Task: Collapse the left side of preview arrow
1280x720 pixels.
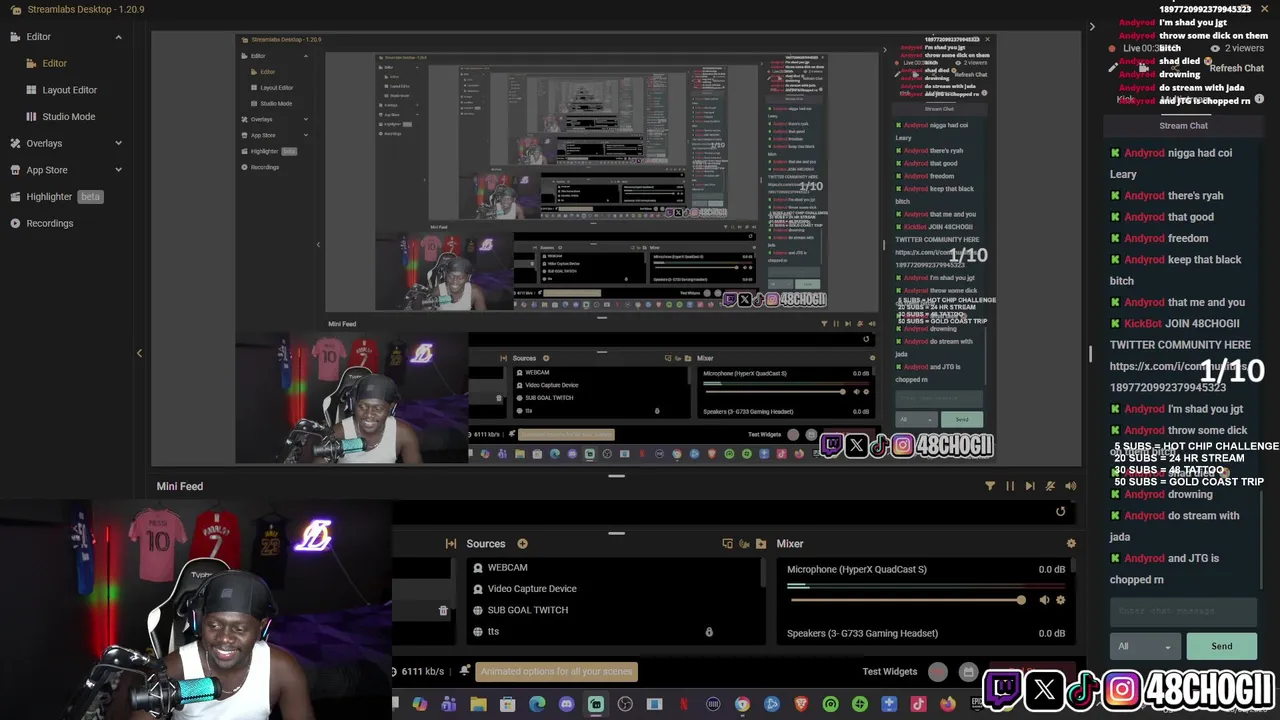Action: [x=139, y=353]
